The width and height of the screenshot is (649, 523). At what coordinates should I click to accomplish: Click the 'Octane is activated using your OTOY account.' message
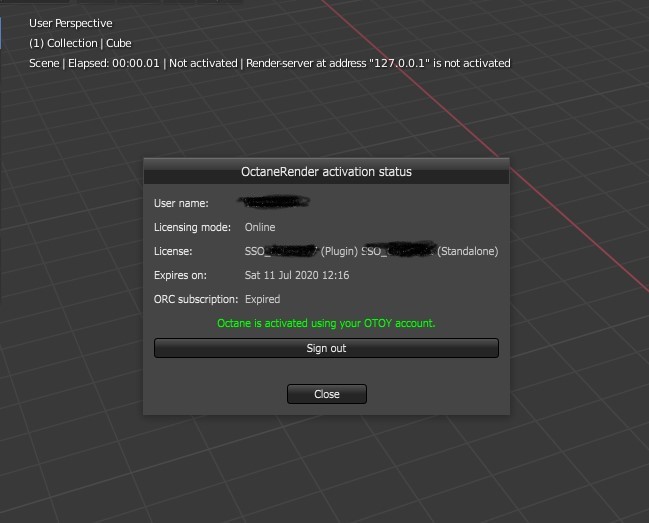(x=326, y=323)
